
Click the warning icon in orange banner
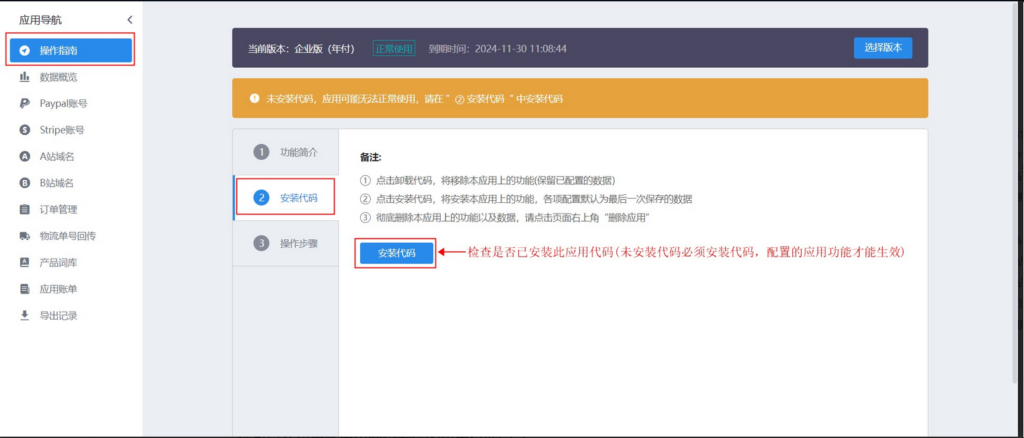[x=254, y=99]
